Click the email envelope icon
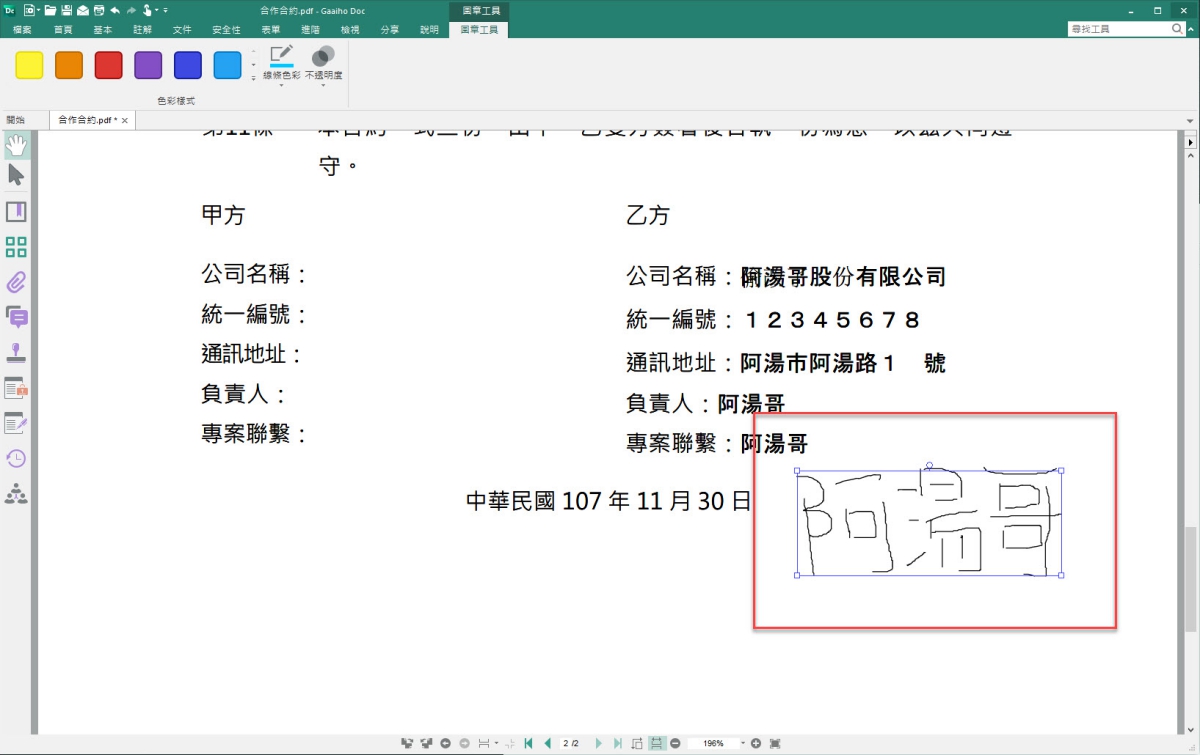This screenshot has height=755, width=1200. (82, 10)
